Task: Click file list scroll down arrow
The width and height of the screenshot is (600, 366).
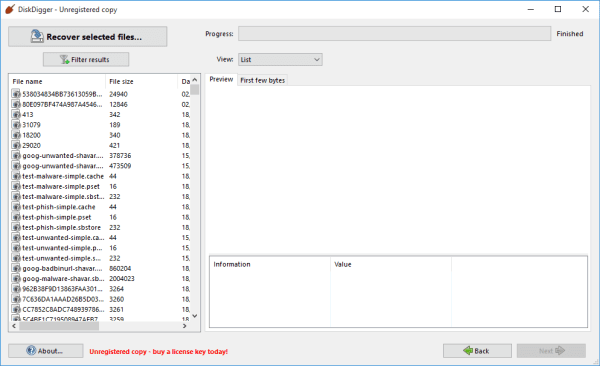Action: click(195, 316)
